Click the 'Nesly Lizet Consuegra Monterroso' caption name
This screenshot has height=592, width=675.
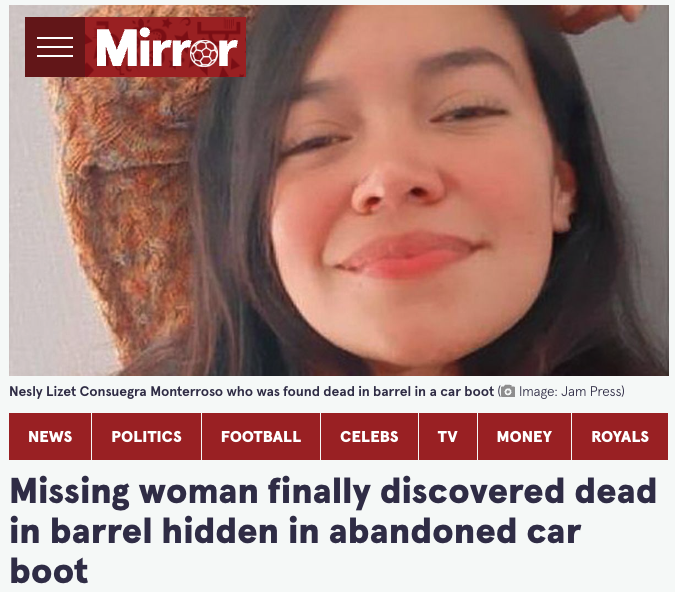pos(116,391)
